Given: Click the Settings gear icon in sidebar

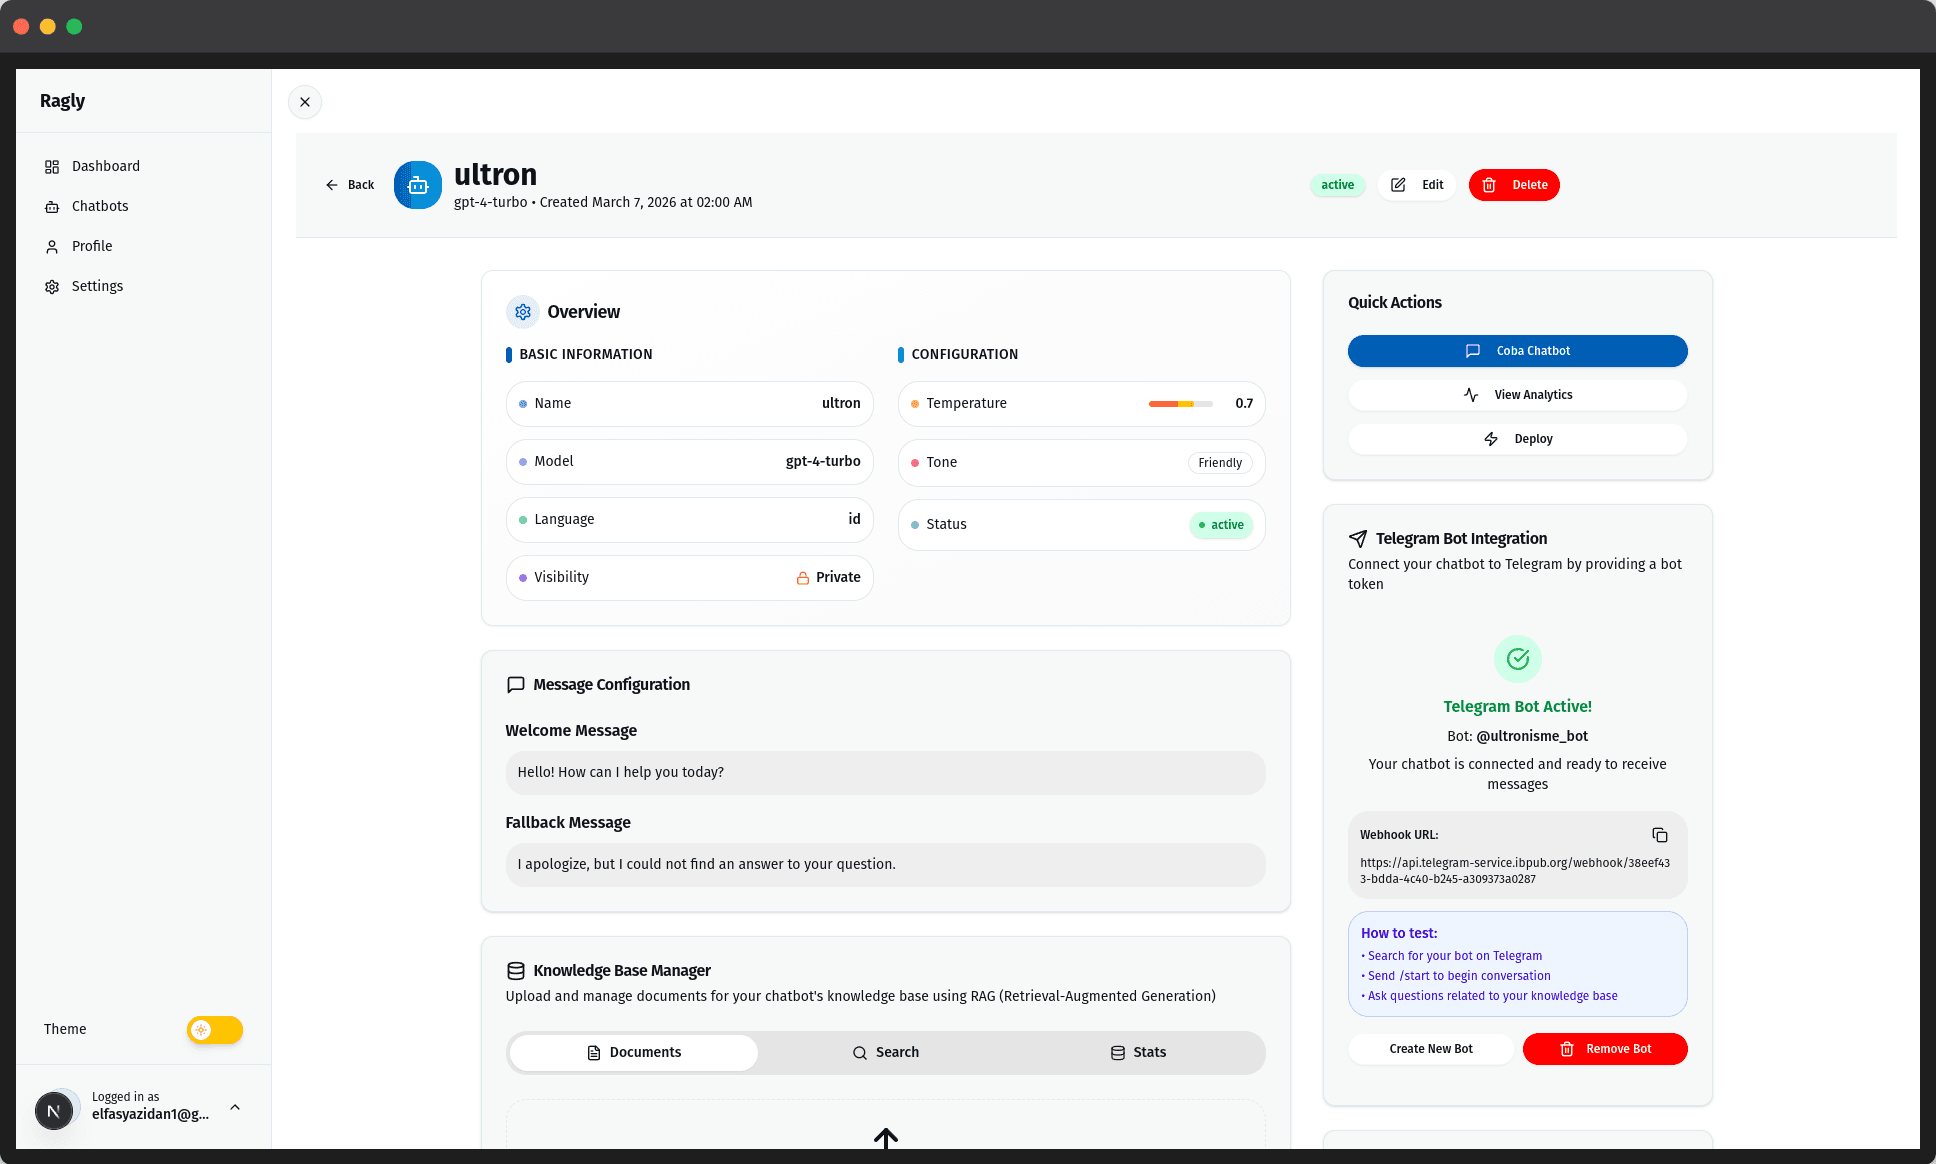Looking at the screenshot, I should 52,287.
